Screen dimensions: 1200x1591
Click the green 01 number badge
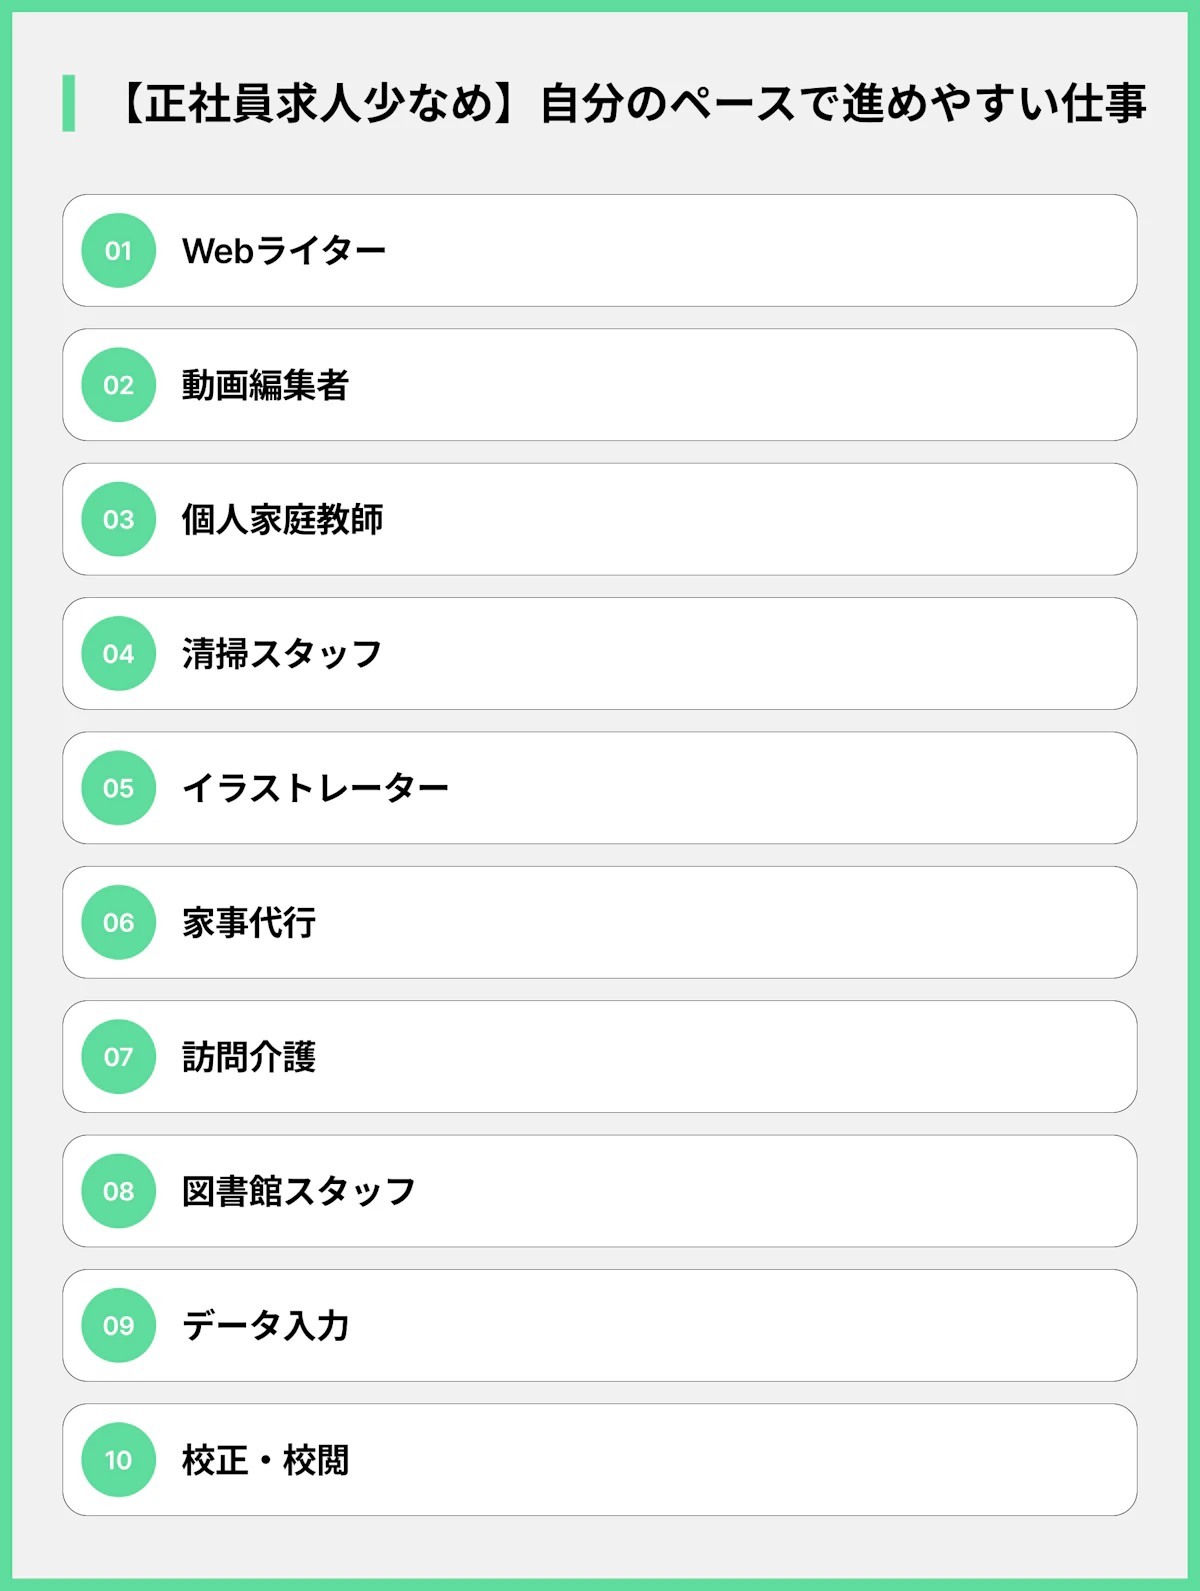tap(118, 251)
